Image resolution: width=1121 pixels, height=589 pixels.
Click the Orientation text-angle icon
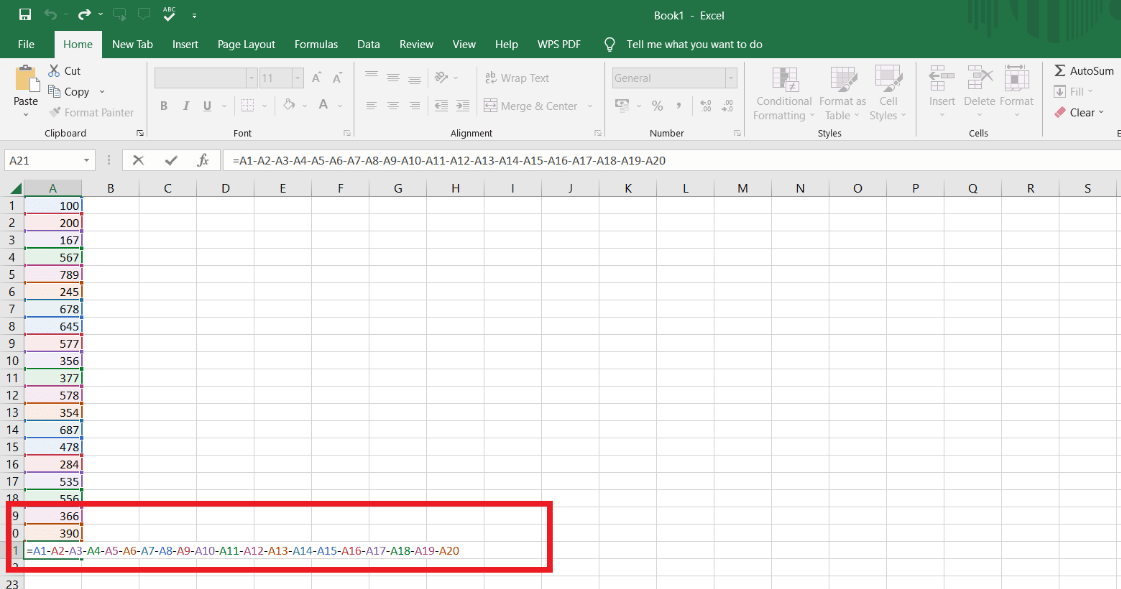tap(441, 77)
